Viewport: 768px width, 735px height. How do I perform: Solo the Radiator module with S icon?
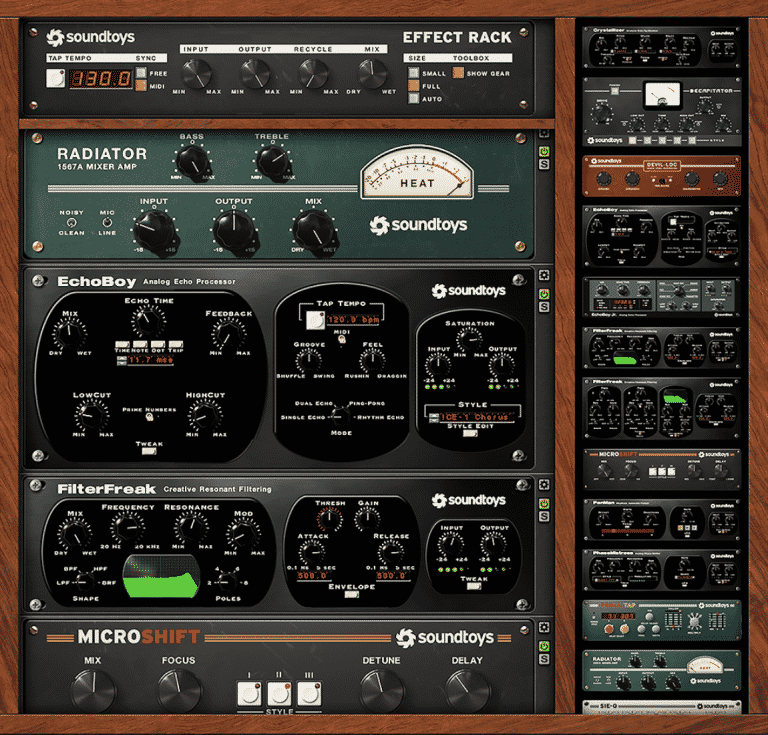tap(544, 165)
